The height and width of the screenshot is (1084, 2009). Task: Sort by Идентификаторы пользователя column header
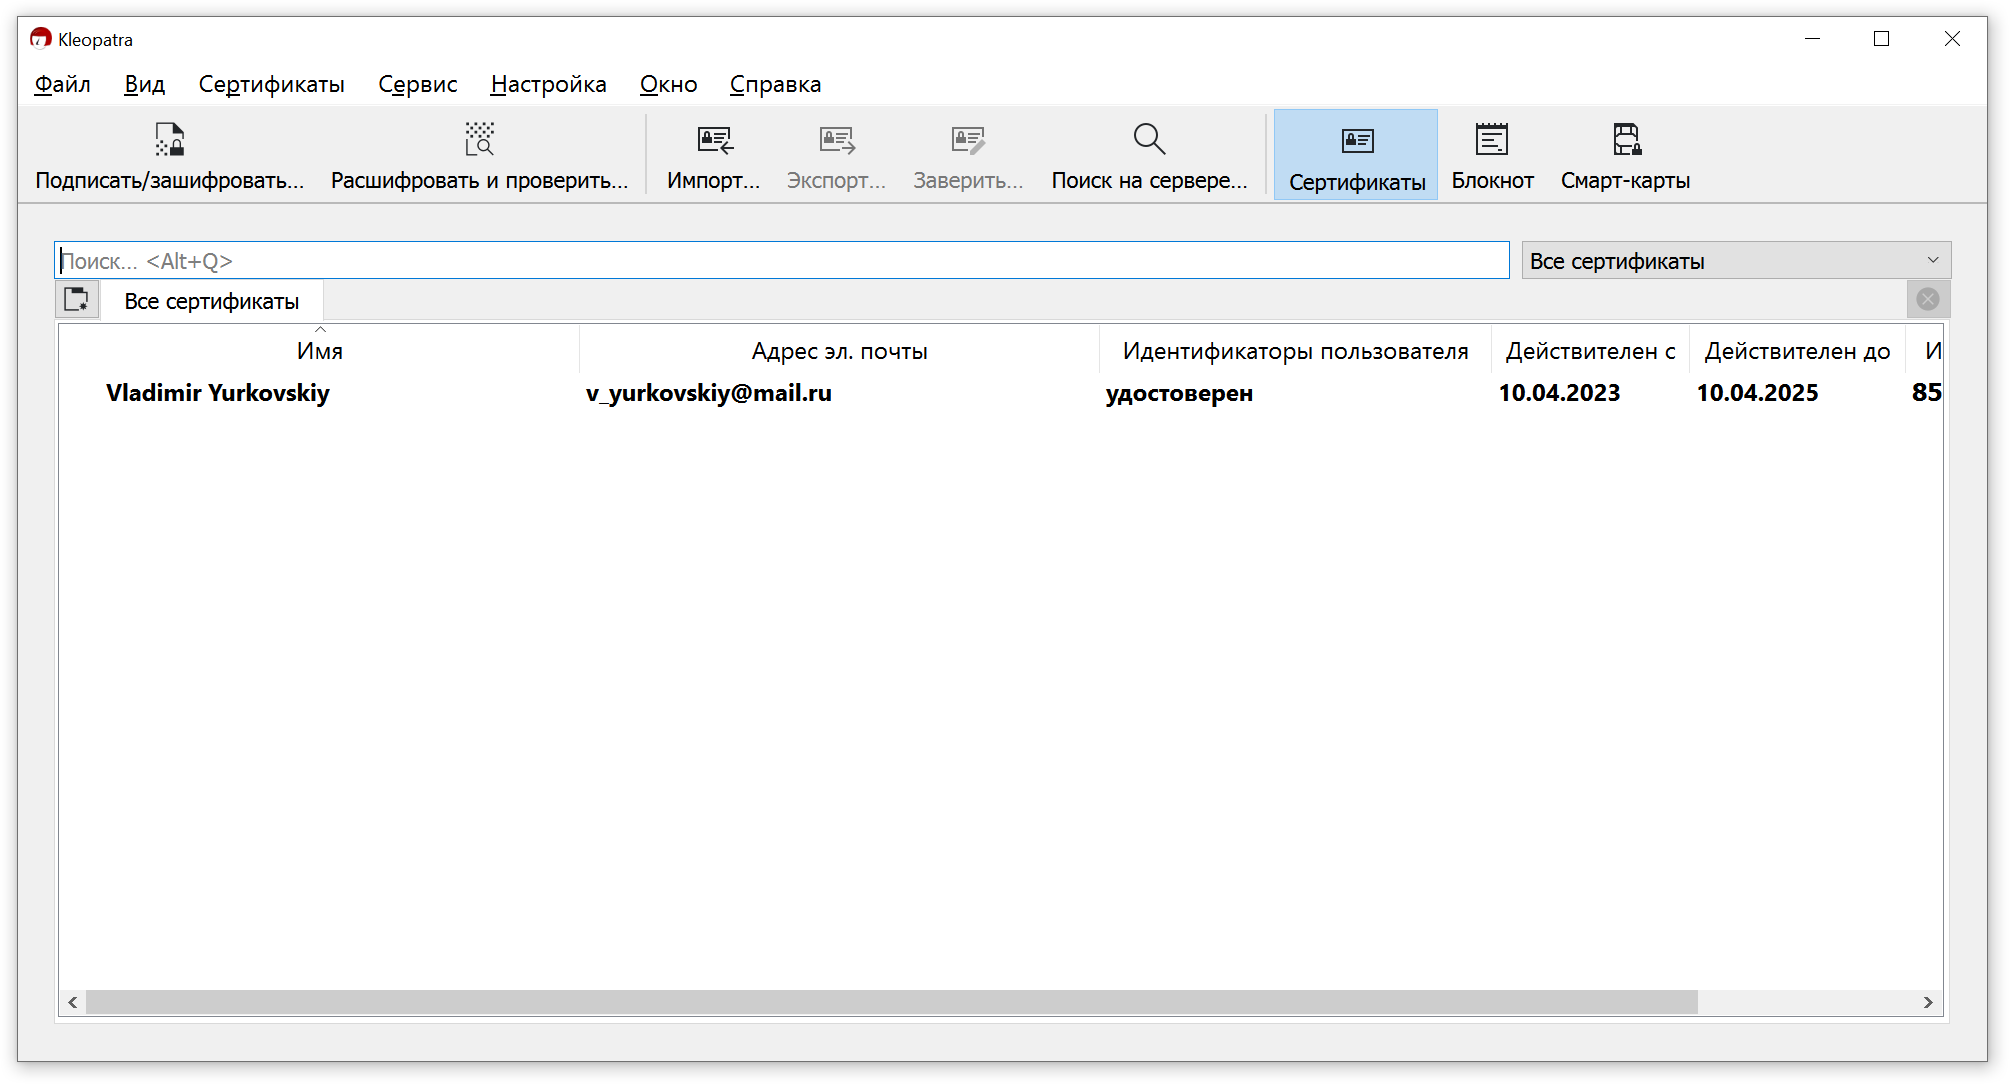pos(1296,351)
